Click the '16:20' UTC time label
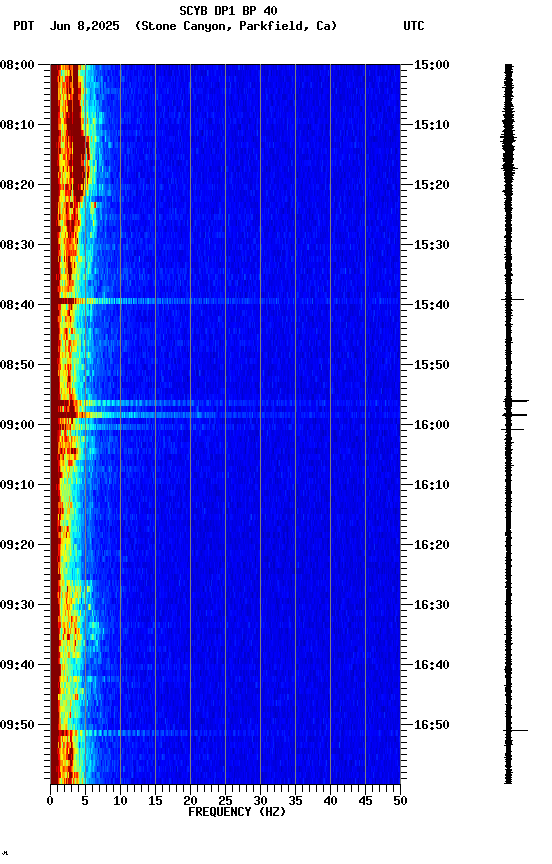The height and width of the screenshot is (864, 552). pyautogui.click(x=432, y=545)
